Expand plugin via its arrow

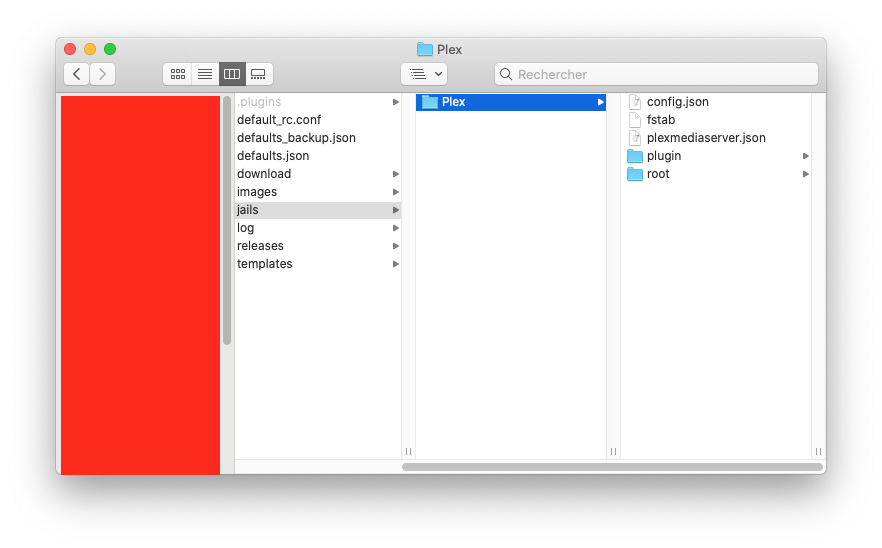tap(806, 156)
